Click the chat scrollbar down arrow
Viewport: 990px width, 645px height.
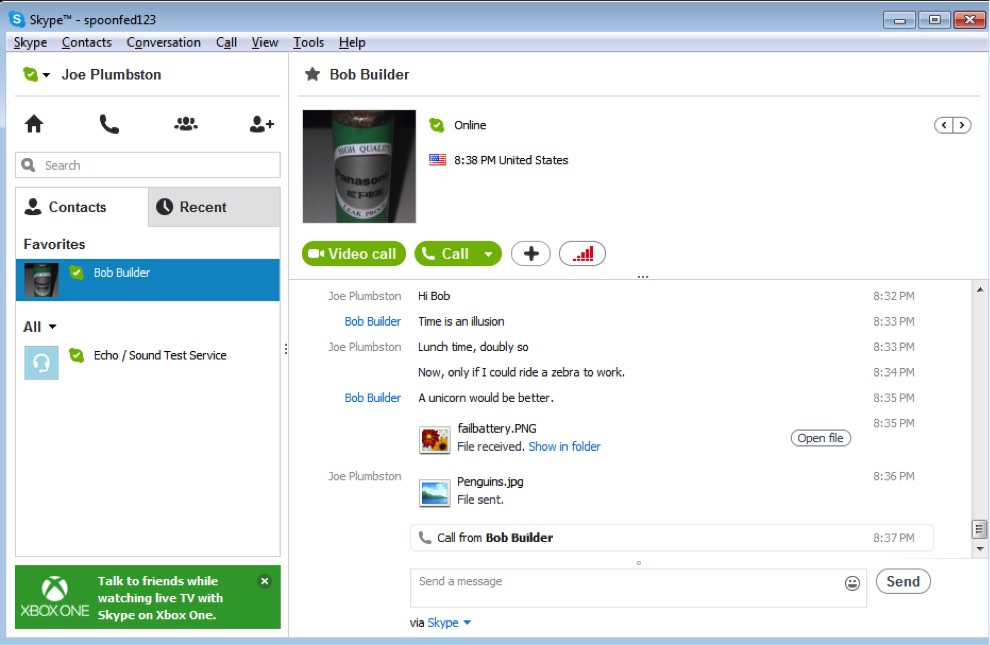(x=979, y=548)
